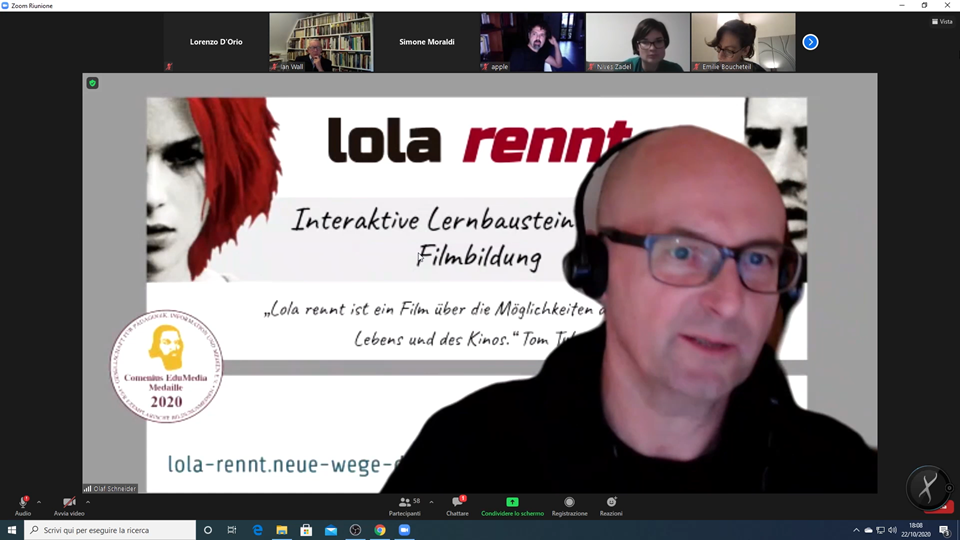960x540 pixels.
Task: Open OBS Studio icon in taskbar
Action: [355, 530]
